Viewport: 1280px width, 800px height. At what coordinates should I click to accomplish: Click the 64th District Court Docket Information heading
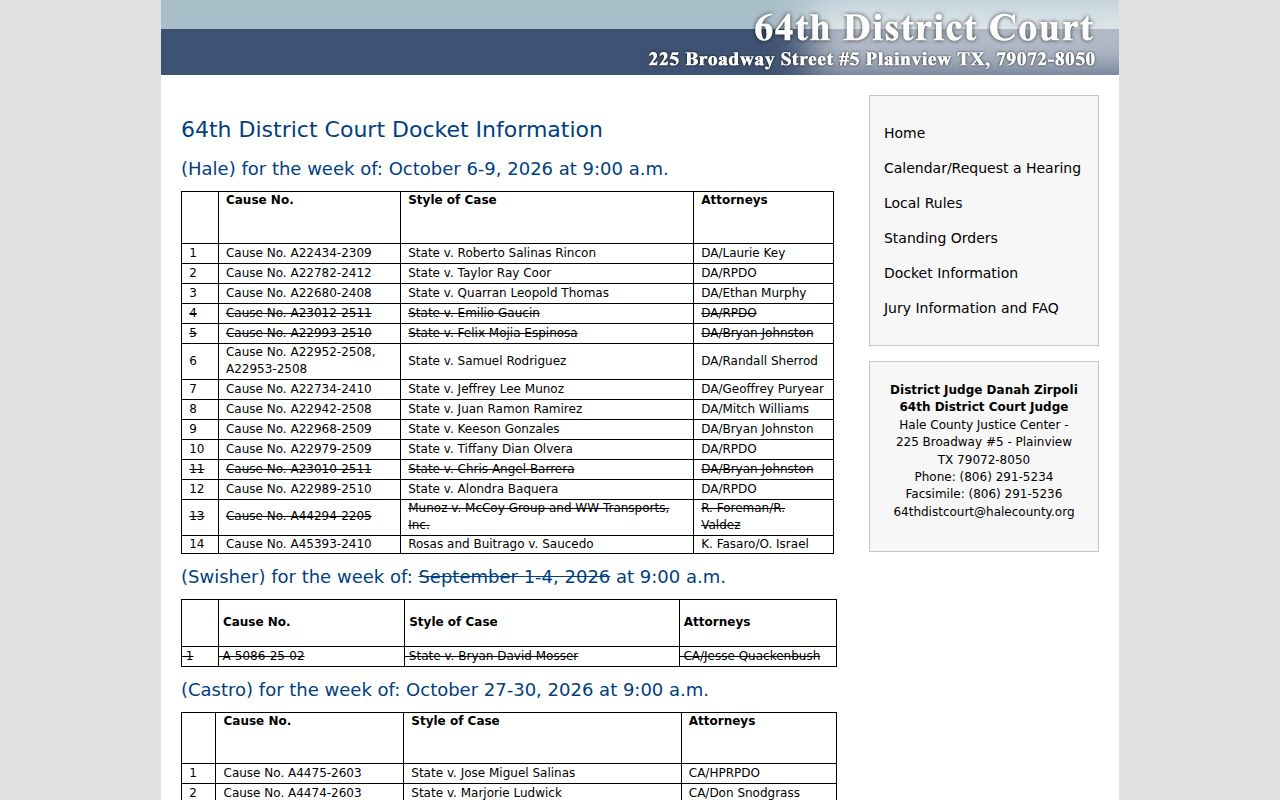pos(392,130)
